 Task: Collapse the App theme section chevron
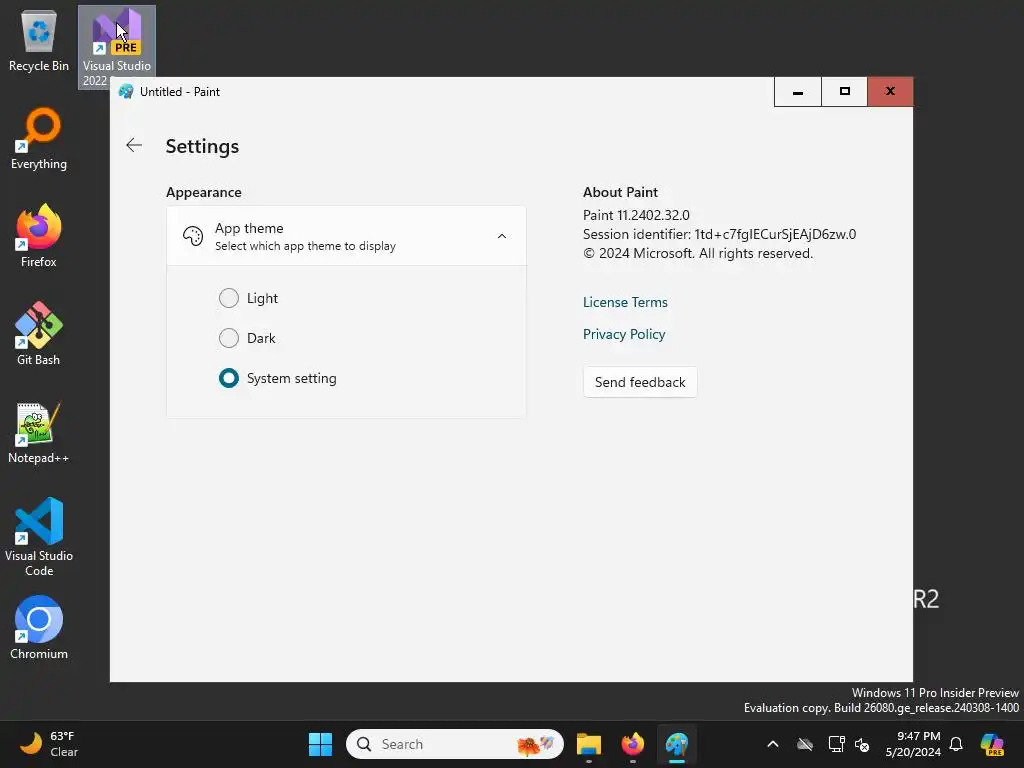(x=502, y=236)
